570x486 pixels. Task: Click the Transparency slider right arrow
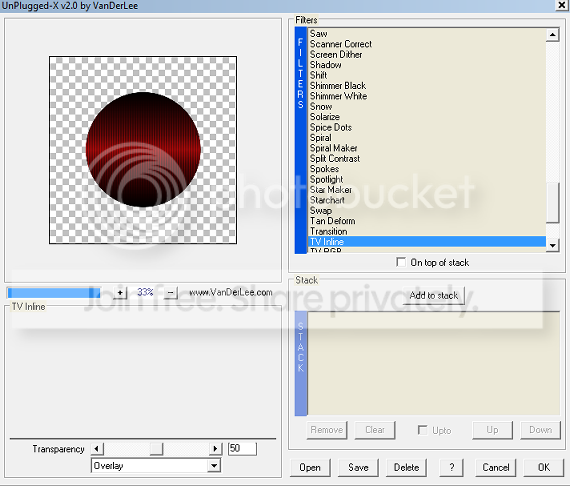point(215,449)
